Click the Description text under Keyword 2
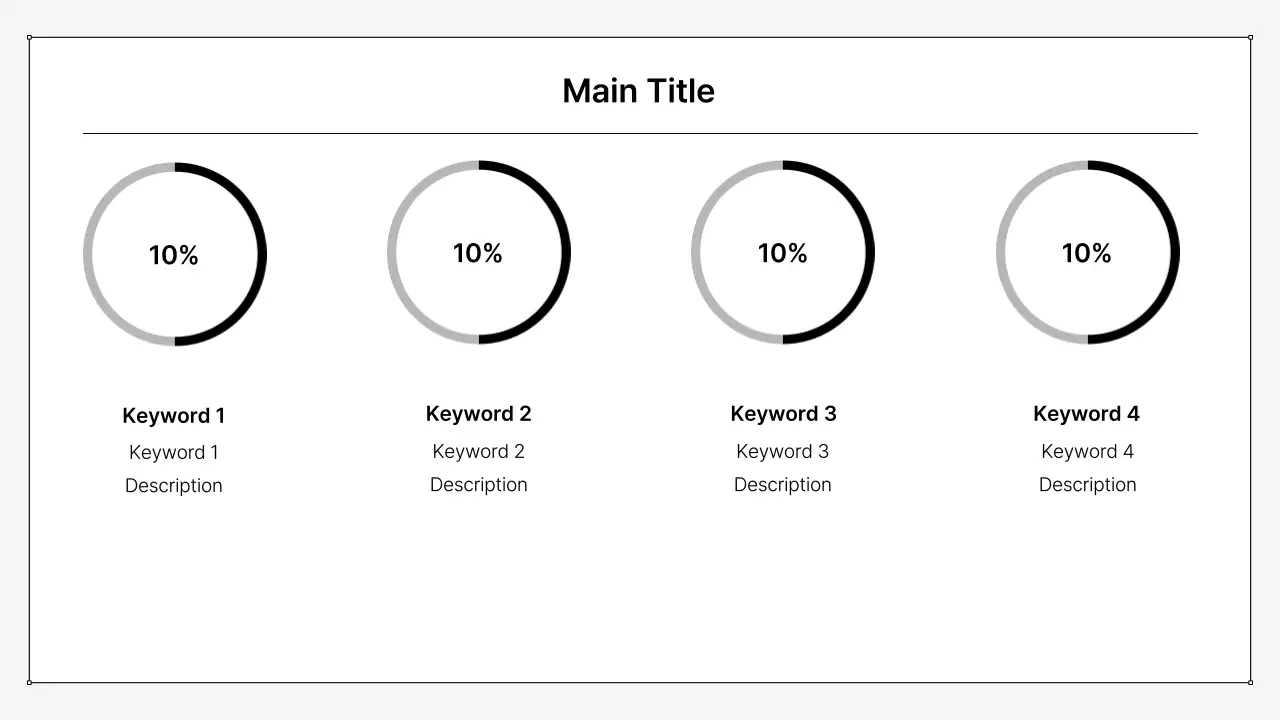Viewport: 1280px width, 720px height. 478,485
